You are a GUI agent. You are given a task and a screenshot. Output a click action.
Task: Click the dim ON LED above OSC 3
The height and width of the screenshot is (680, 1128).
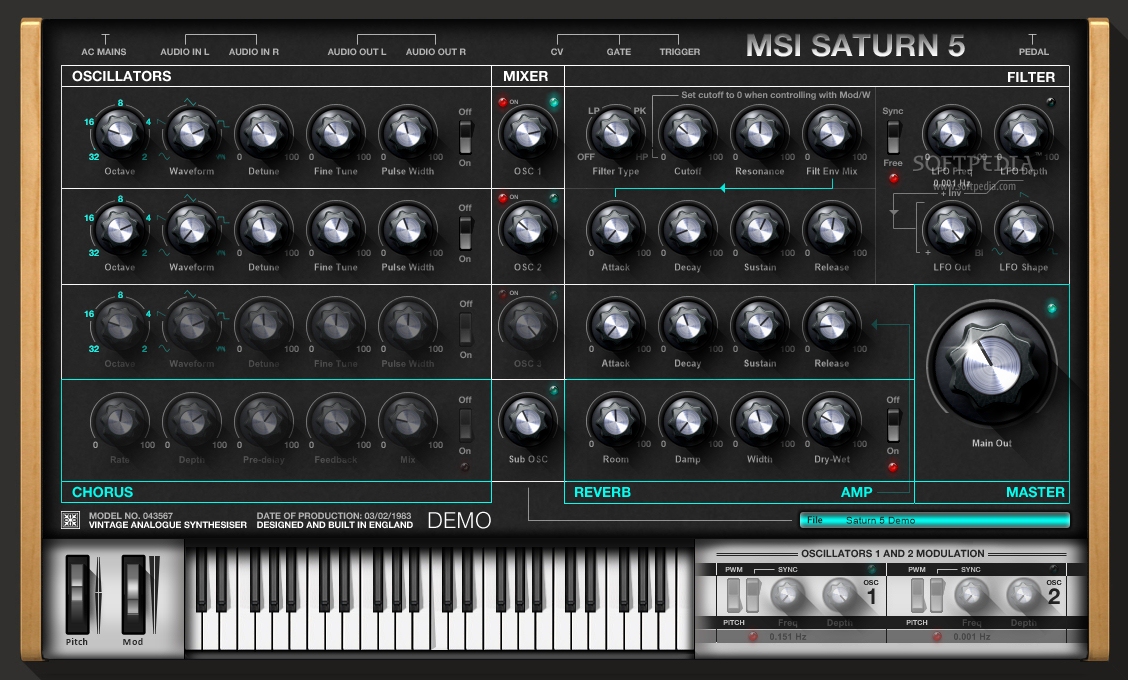point(502,294)
